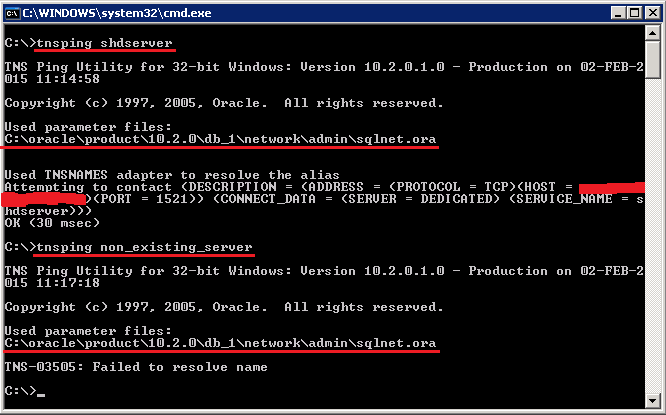This screenshot has height=415, width=666.
Task: Click the second 'Used parameter files:' line
Action: click(88, 331)
